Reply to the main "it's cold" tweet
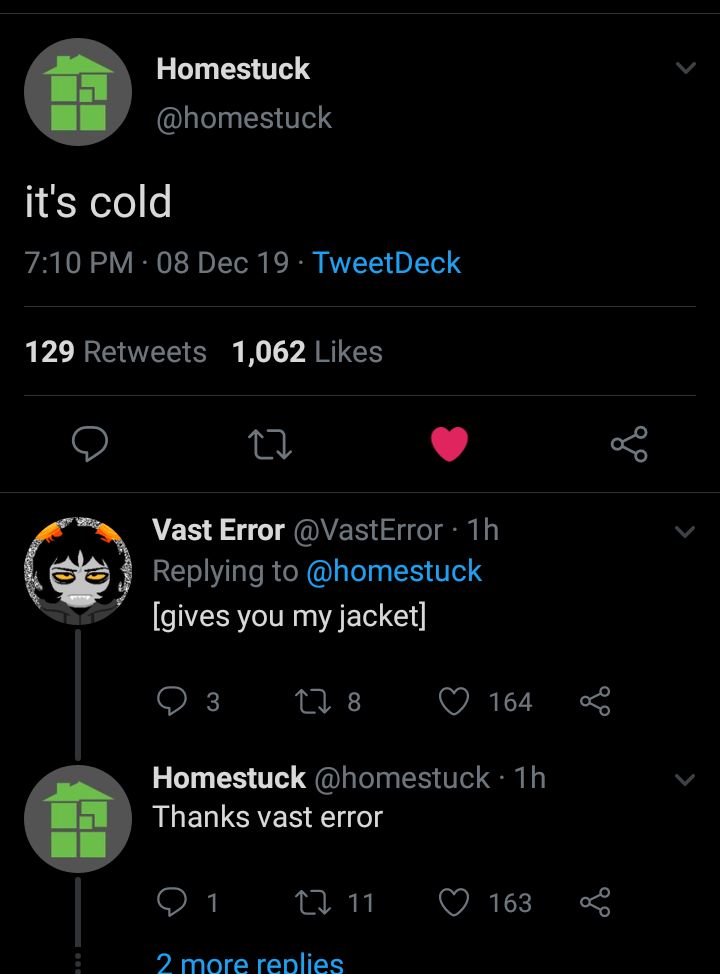This screenshot has height=974, width=720. tap(90, 444)
